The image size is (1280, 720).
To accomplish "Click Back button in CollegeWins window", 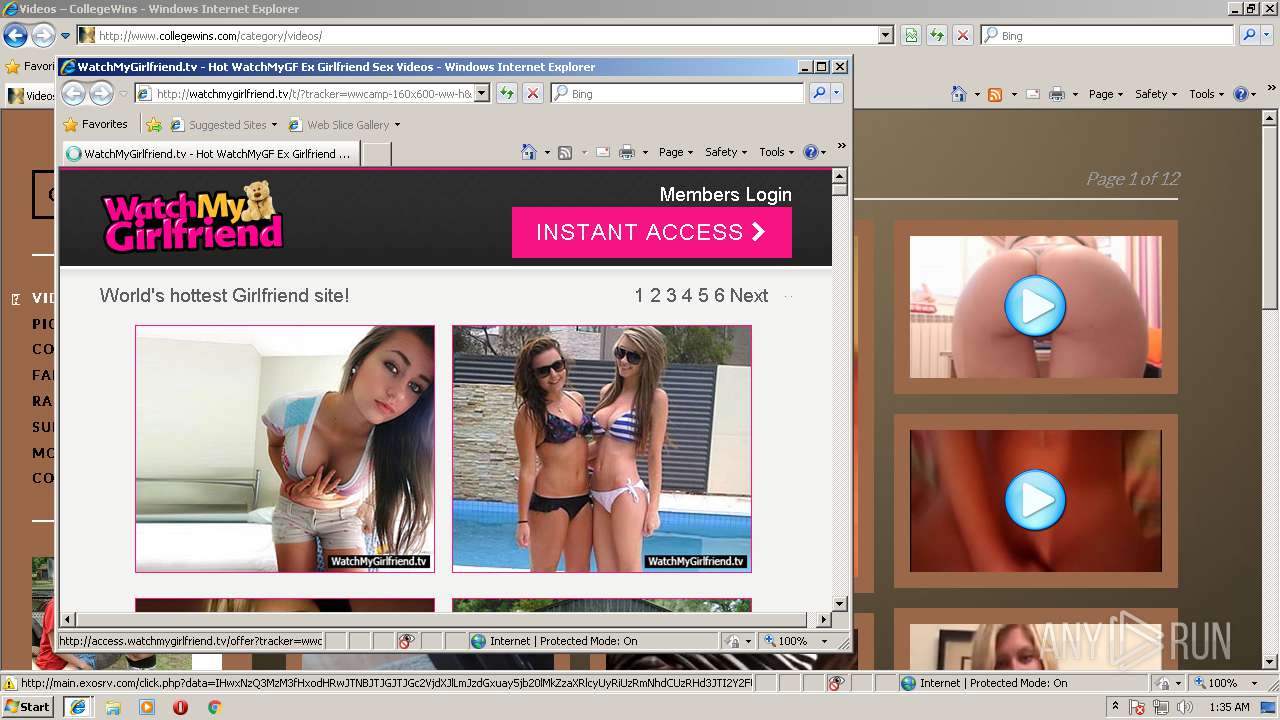I will pyautogui.click(x=15, y=36).
